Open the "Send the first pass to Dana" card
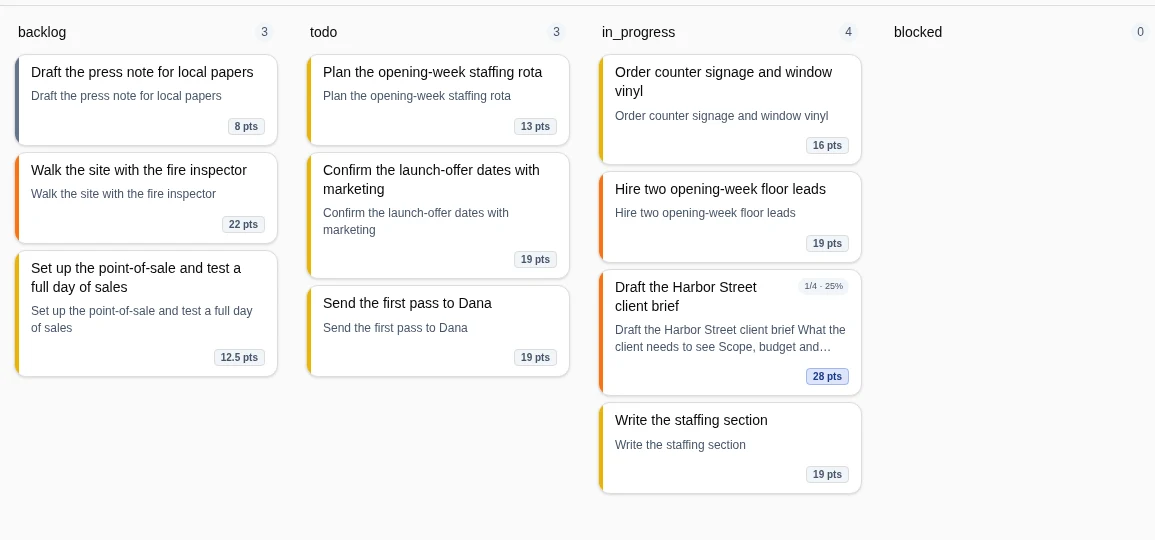 click(x=438, y=332)
